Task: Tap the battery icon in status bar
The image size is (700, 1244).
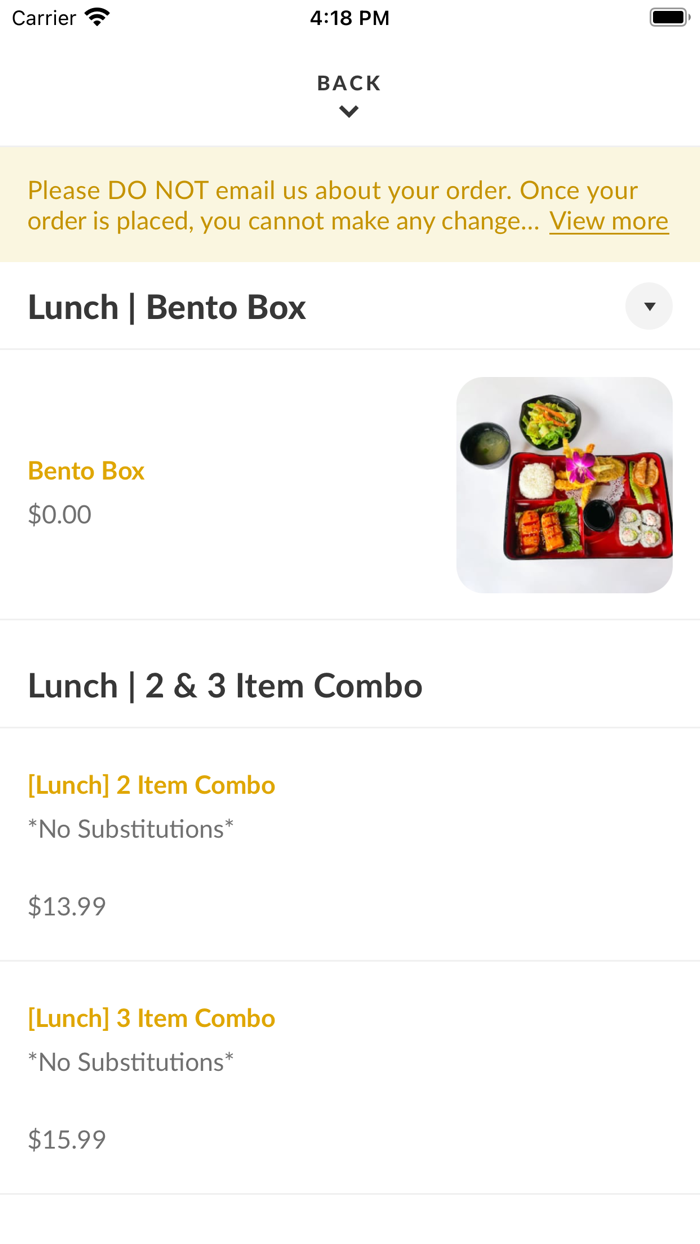Action: coord(669,17)
